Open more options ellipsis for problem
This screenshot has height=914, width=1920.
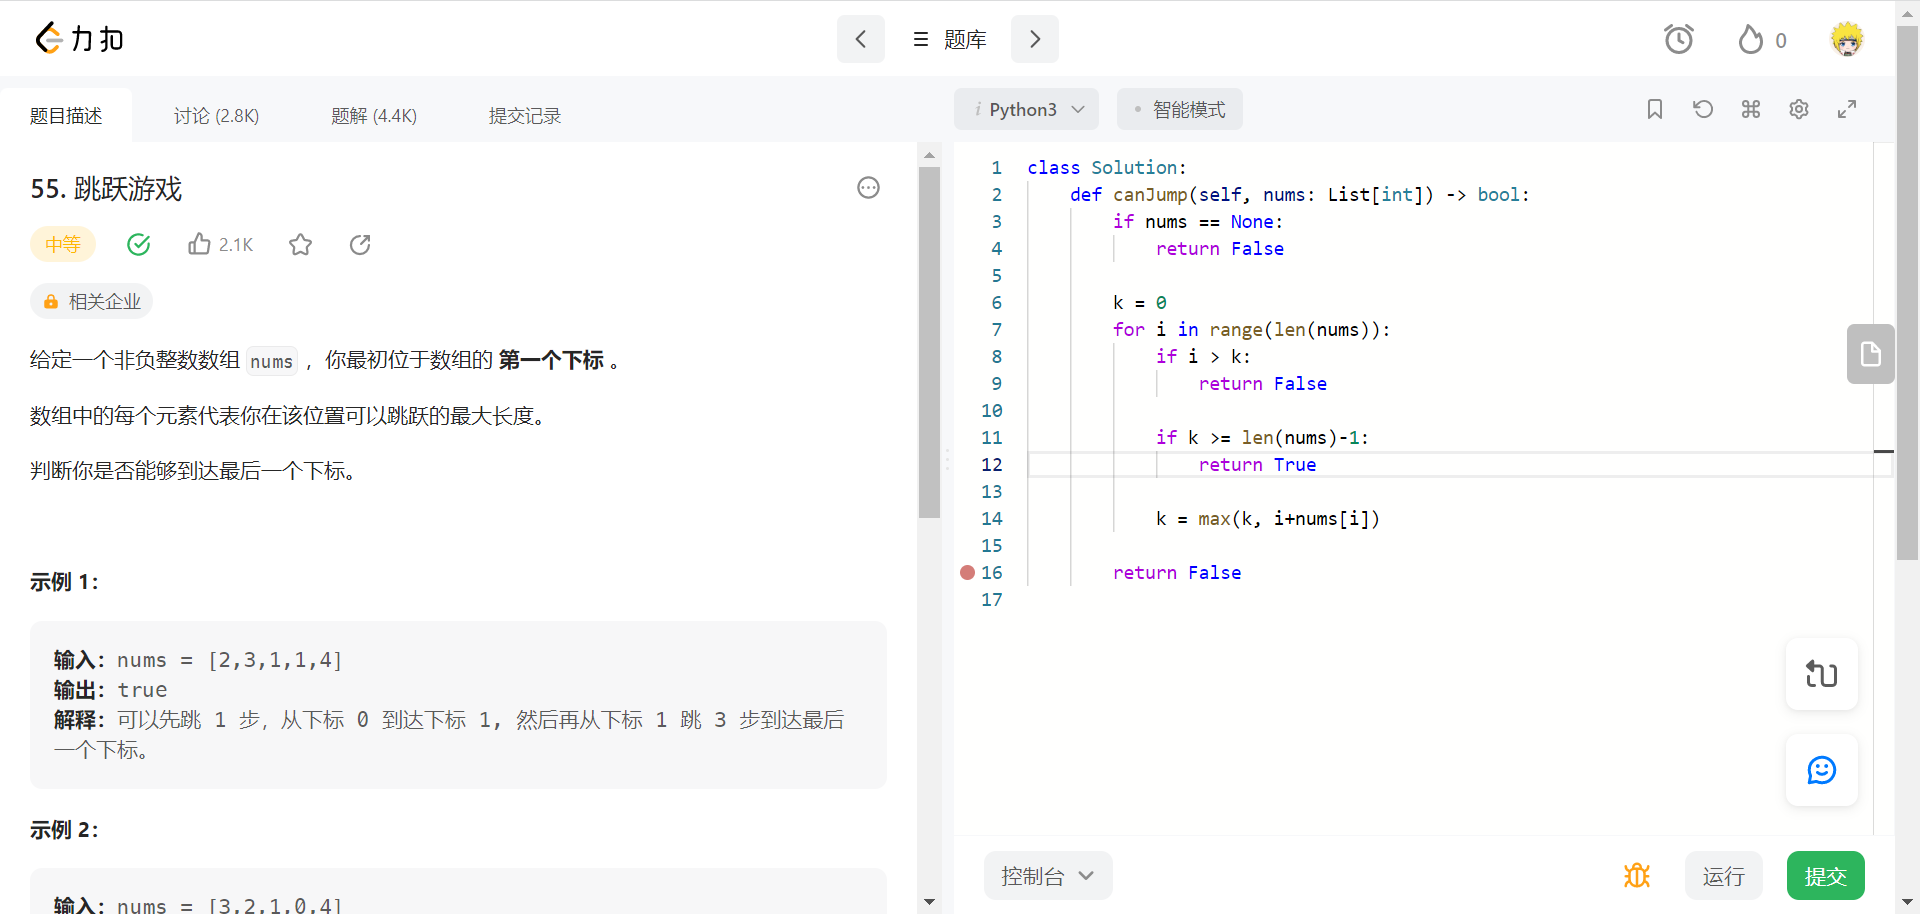(x=868, y=187)
